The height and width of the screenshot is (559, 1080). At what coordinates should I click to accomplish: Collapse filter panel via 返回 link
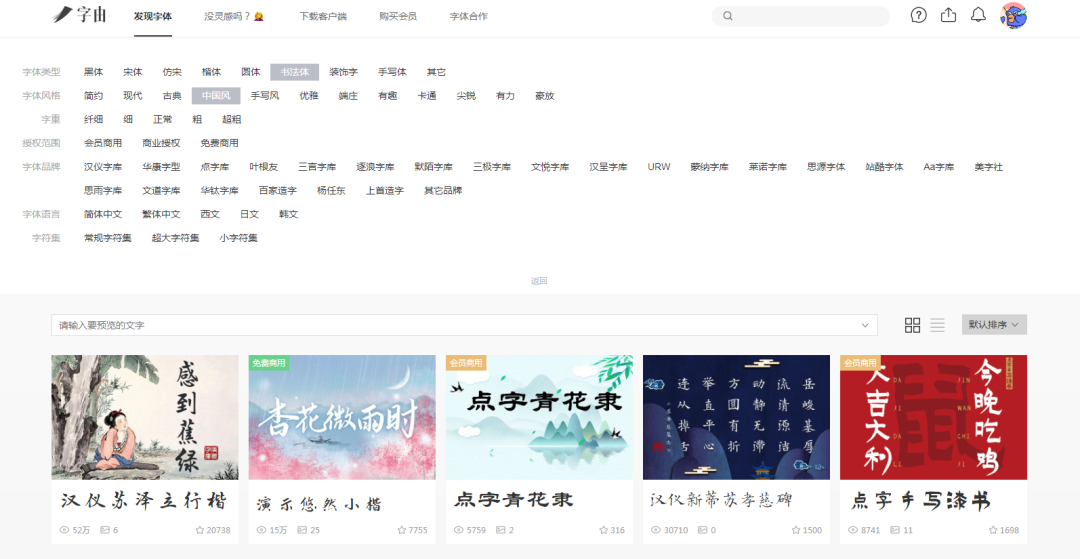pyautogui.click(x=539, y=281)
